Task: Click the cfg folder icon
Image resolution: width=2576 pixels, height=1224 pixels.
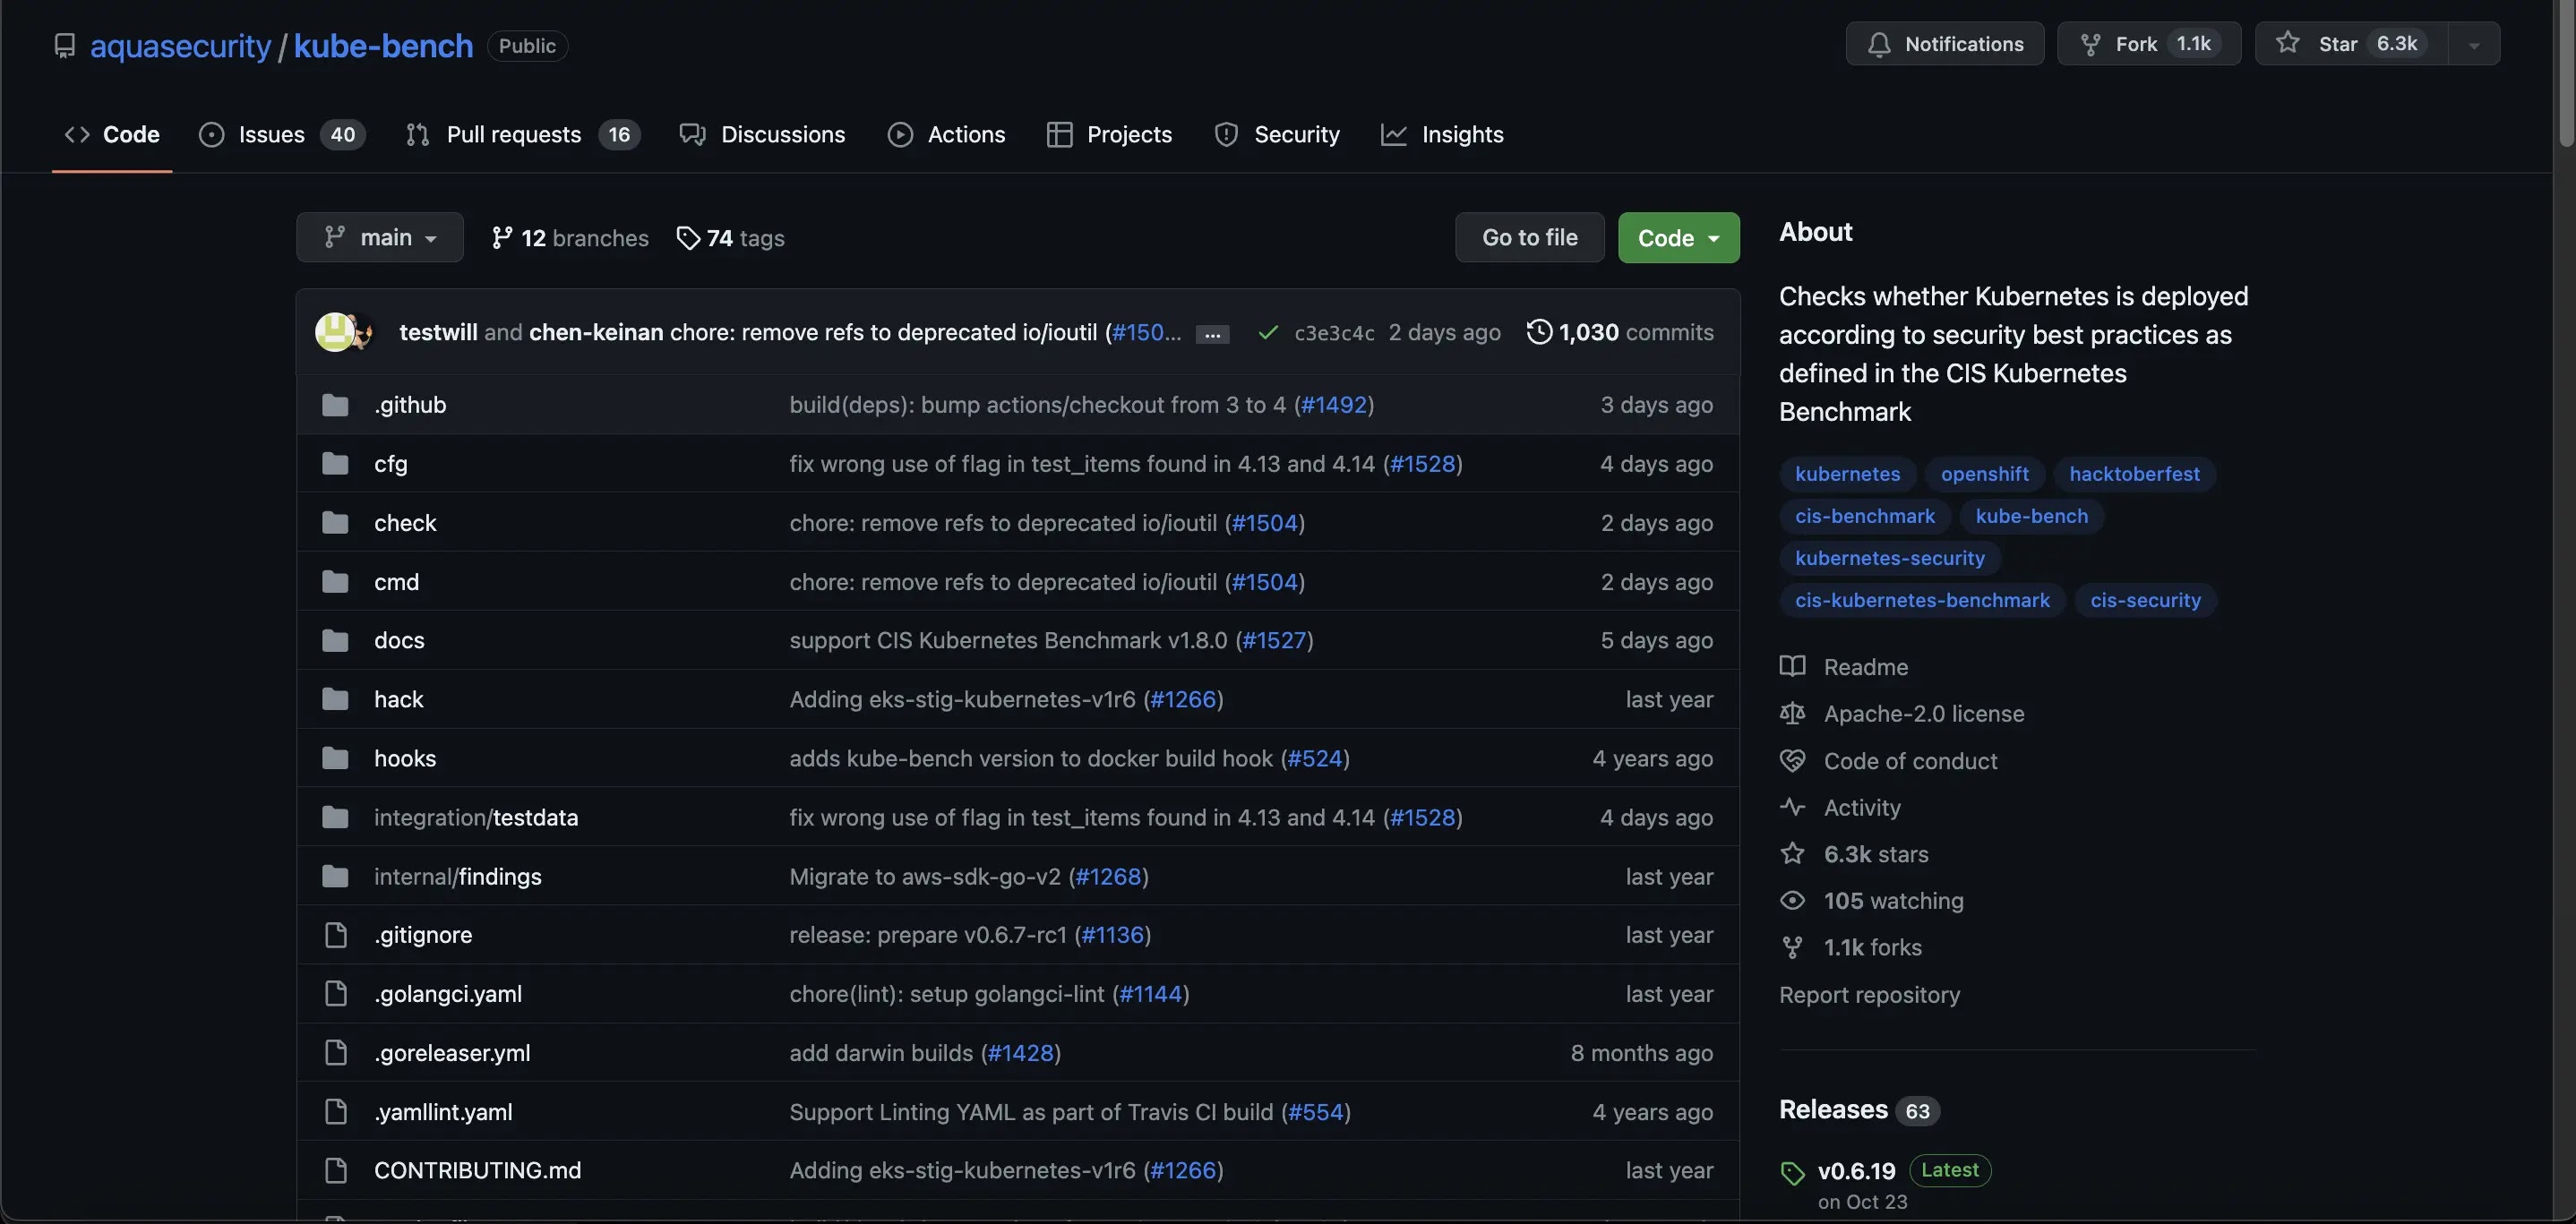Action: pos(335,464)
